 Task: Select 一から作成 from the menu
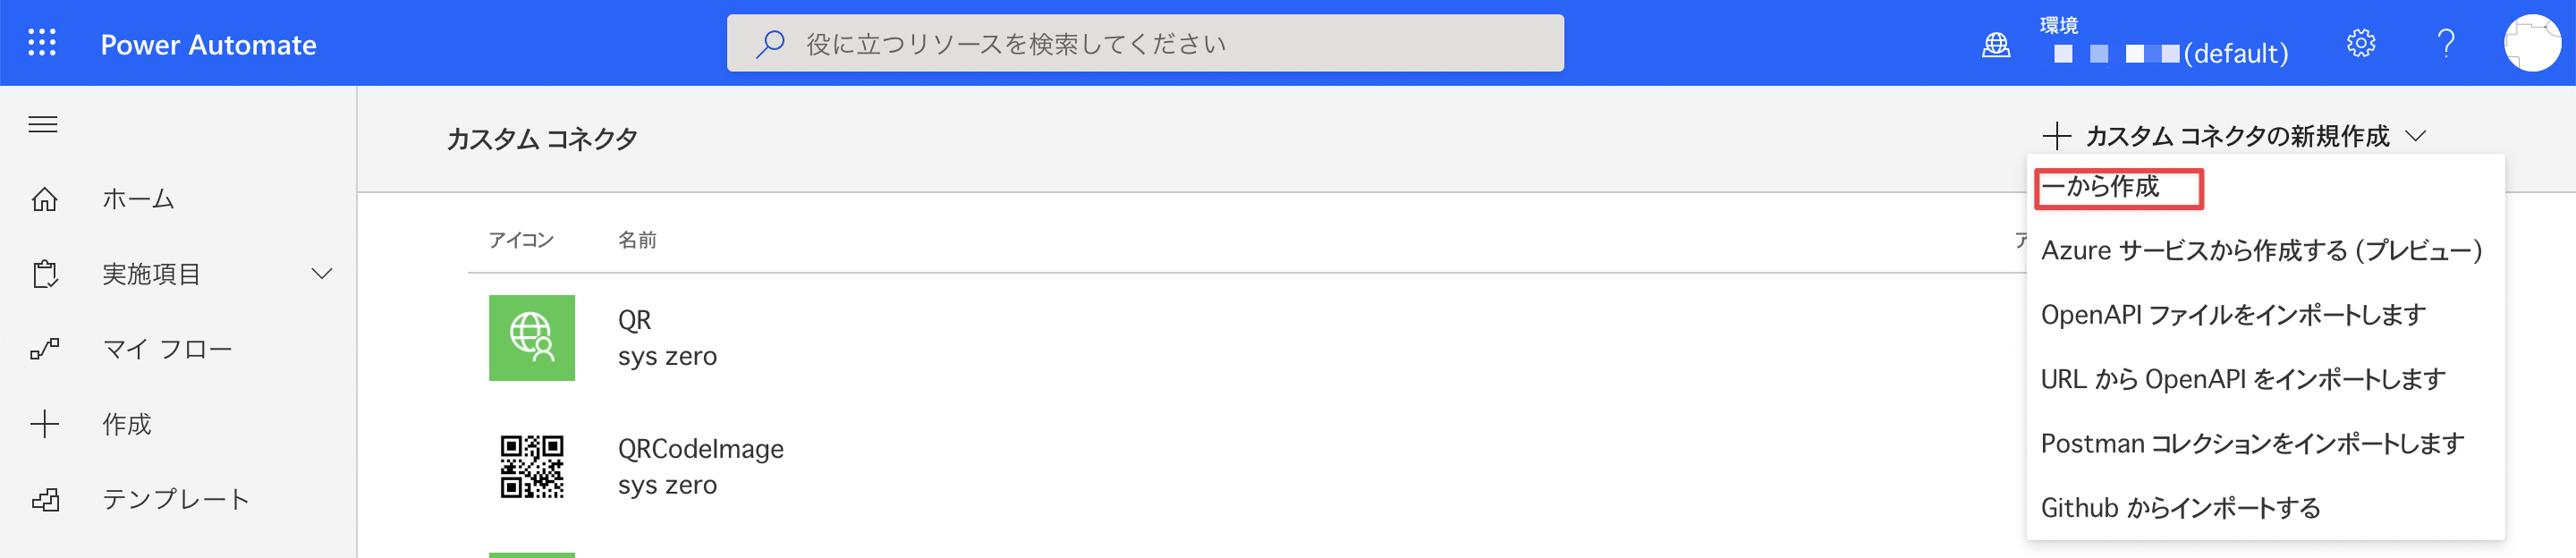(2100, 187)
